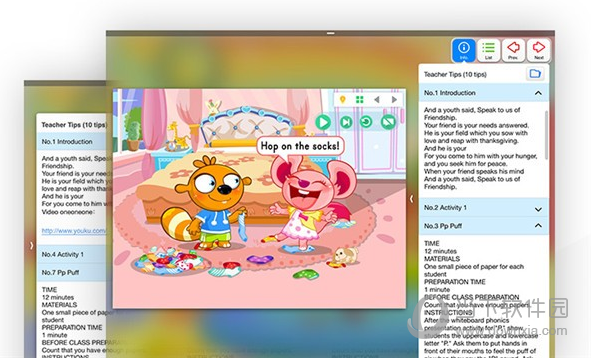Play the animation with green play button
The image size is (592, 360).
pyautogui.click(x=323, y=122)
